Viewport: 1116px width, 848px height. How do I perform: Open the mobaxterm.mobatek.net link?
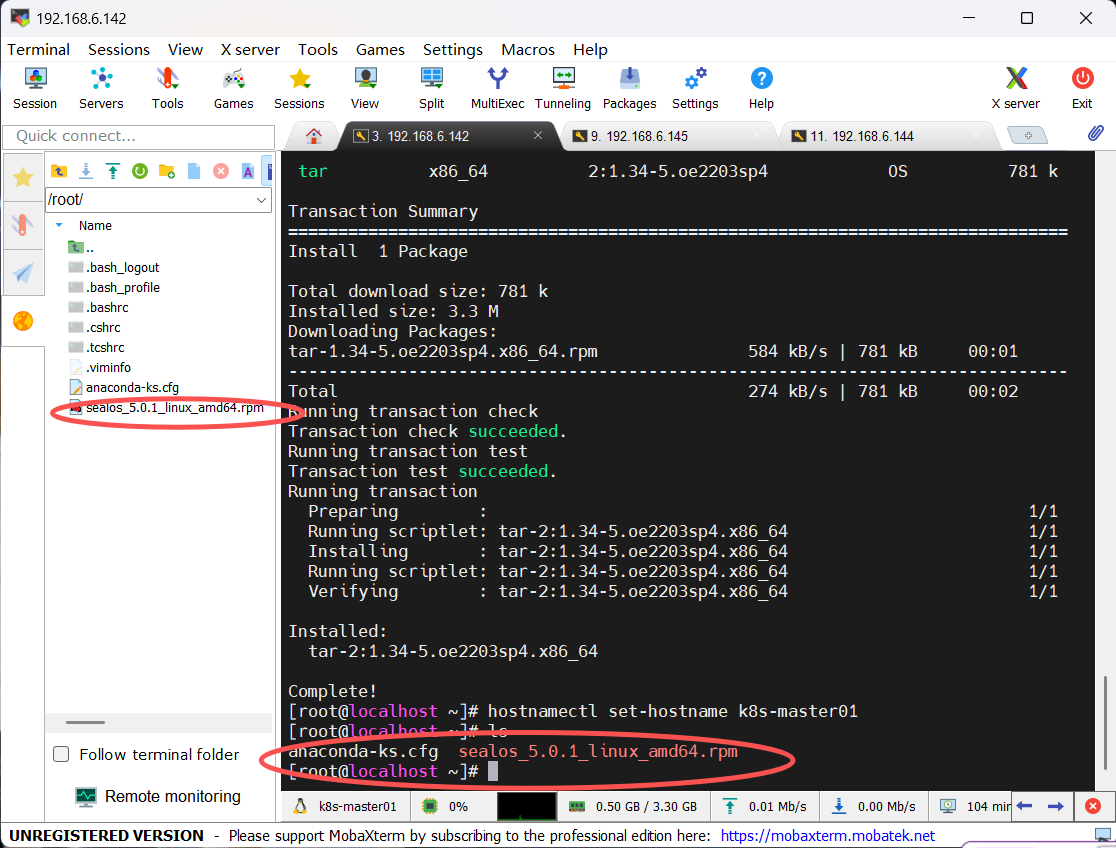[828, 835]
